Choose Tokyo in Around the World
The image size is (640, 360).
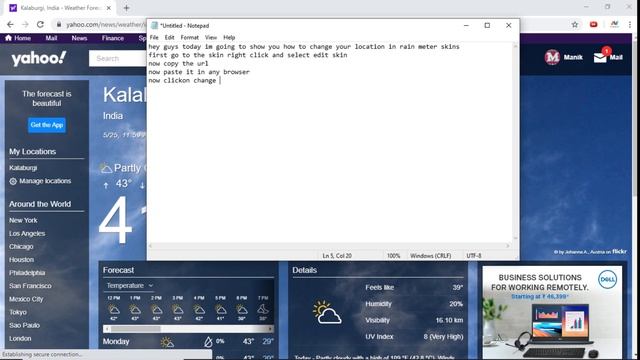pyautogui.click(x=18, y=312)
